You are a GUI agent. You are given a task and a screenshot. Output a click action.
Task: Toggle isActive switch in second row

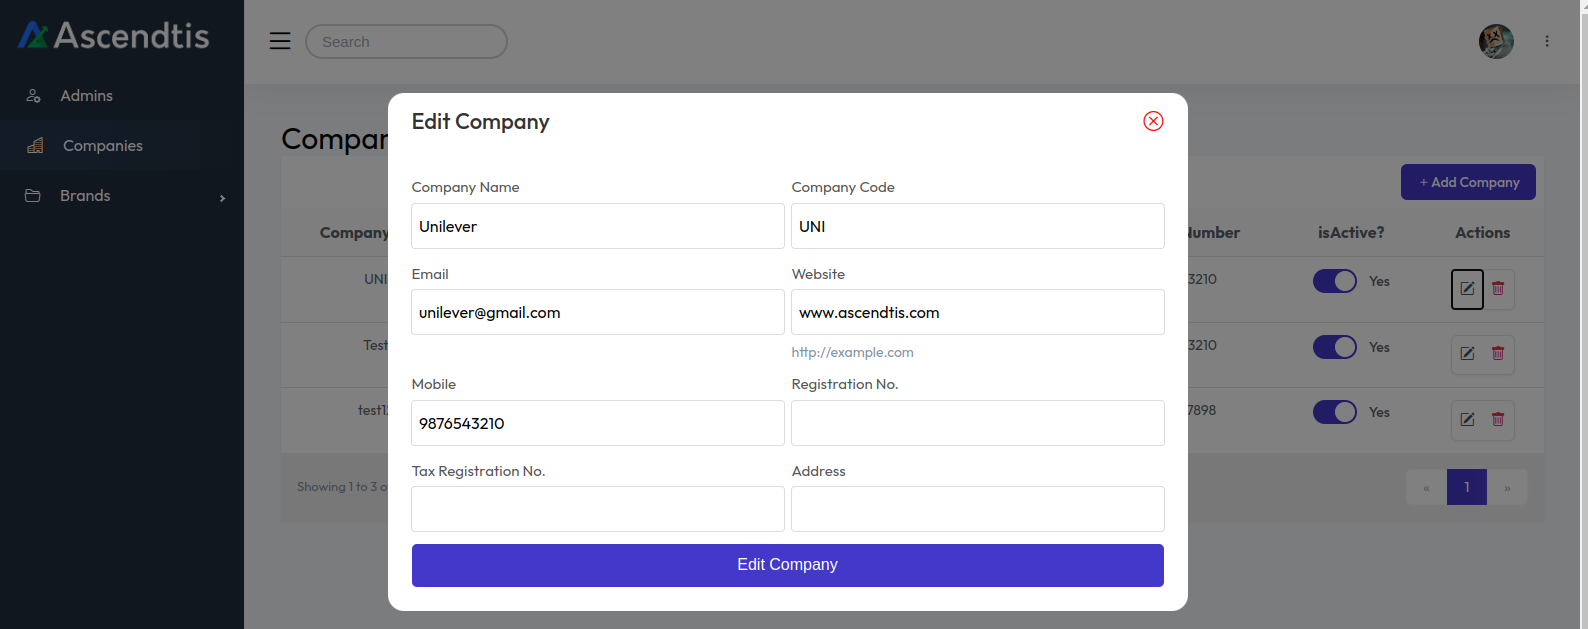click(1334, 347)
